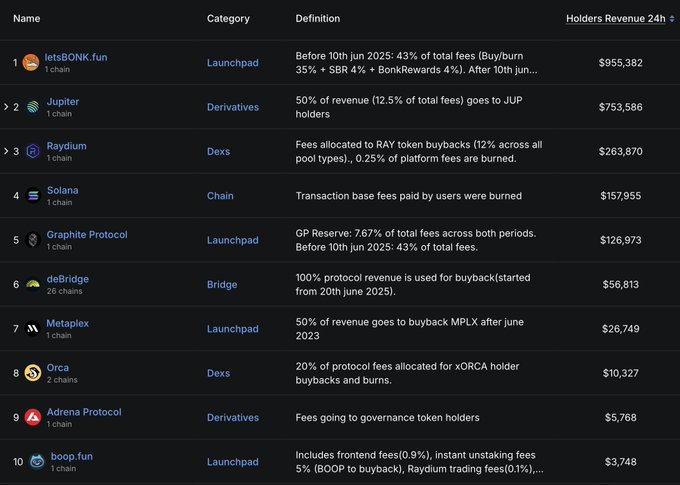This screenshot has width=680, height=485.
Task: Click the letsBONK.fun dog logo icon
Action: click(x=31, y=62)
